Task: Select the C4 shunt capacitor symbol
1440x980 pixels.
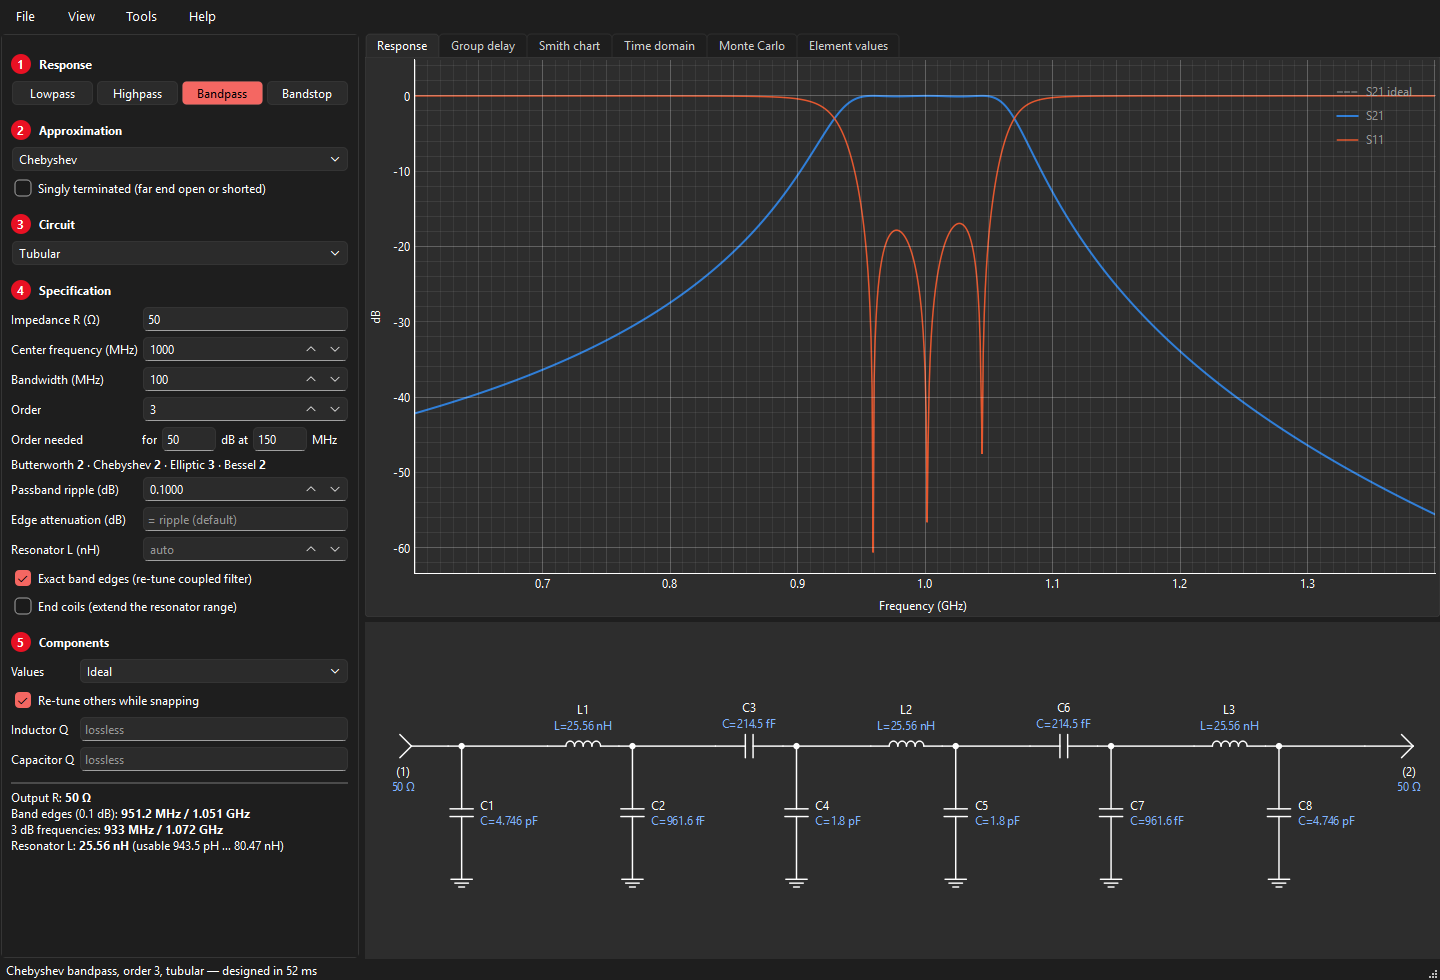Action: (x=796, y=812)
